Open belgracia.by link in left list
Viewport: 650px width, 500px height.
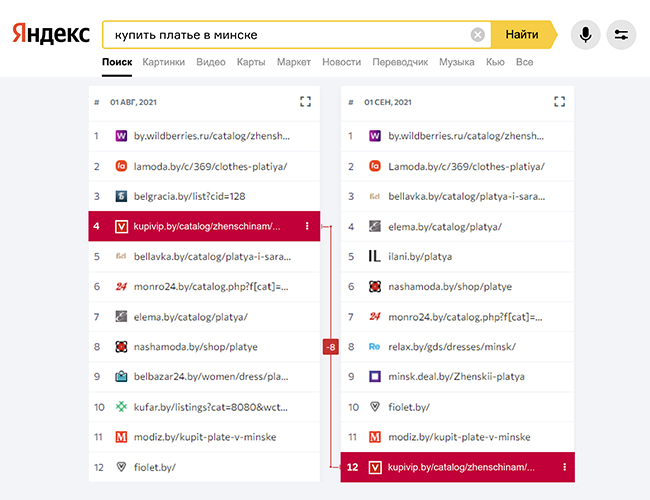pos(189,196)
